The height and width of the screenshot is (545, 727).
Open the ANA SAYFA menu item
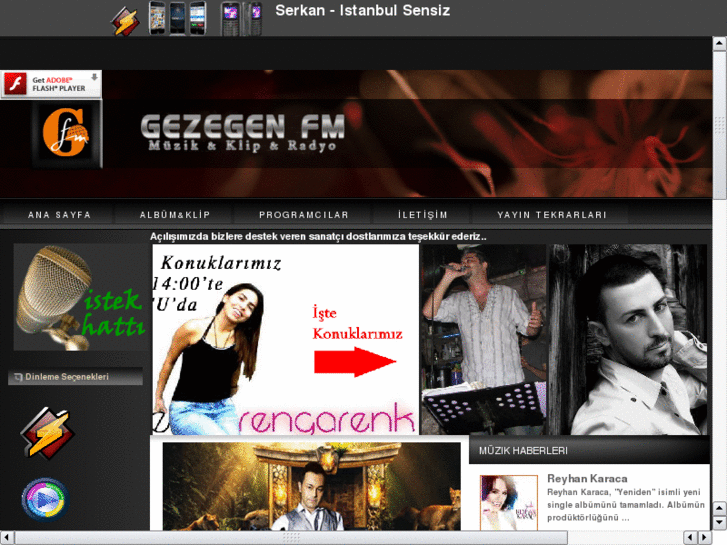59,215
